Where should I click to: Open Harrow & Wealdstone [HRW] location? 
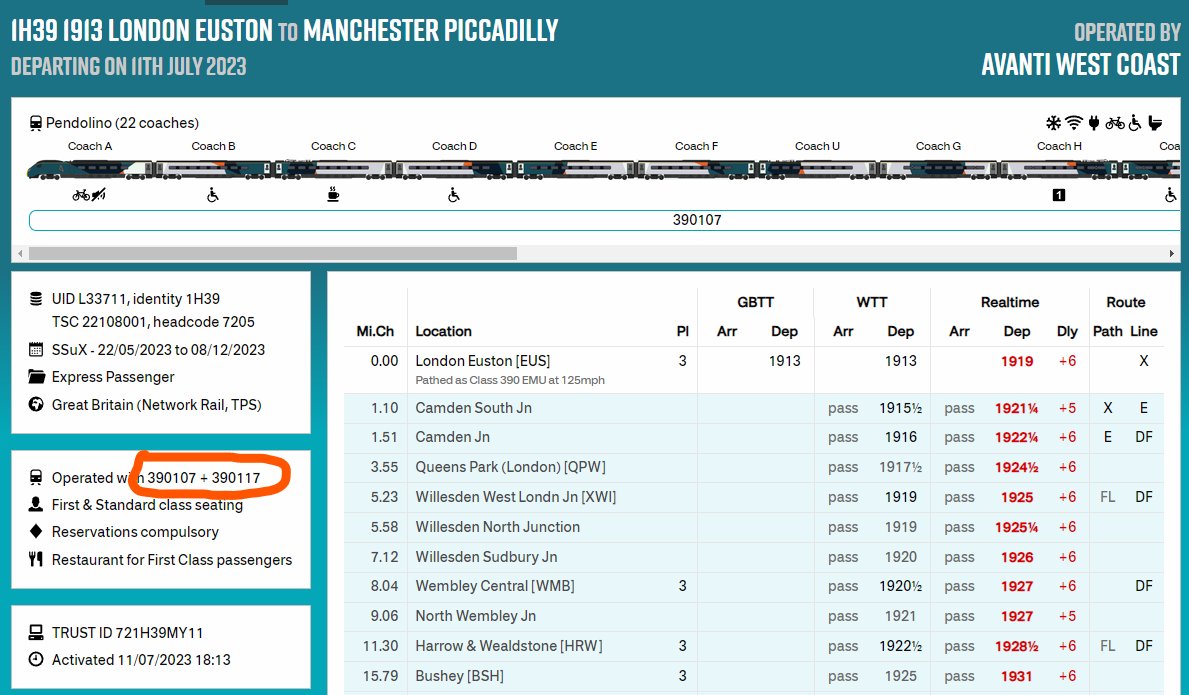click(509, 646)
